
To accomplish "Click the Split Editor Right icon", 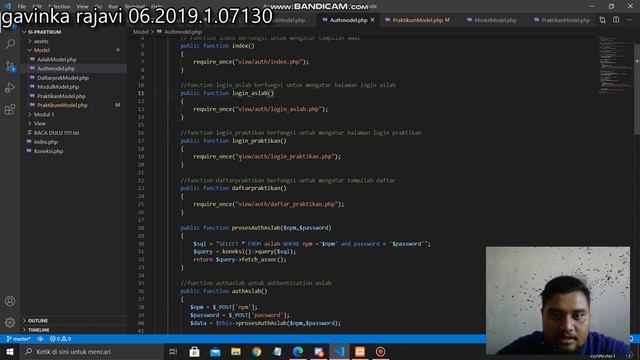I will pos(616,20).
